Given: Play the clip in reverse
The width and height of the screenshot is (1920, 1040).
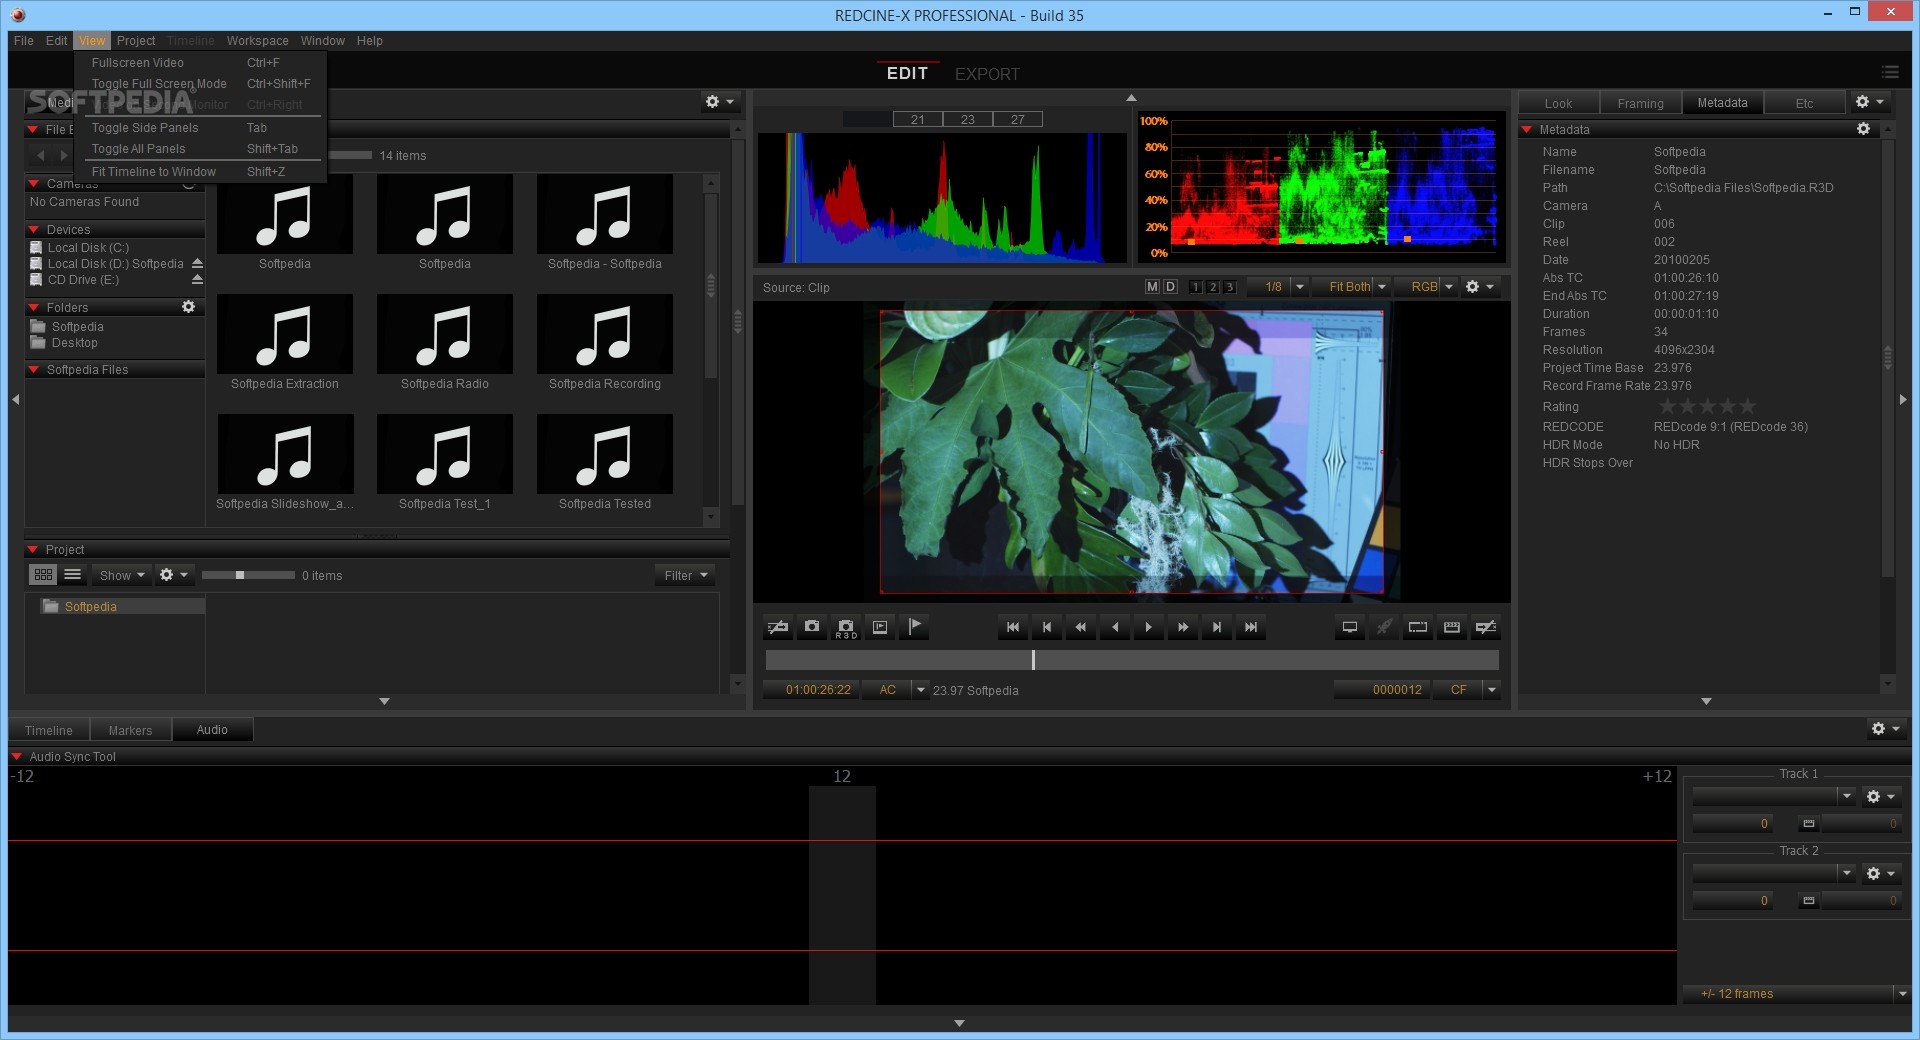Looking at the screenshot, I should pos(1115,627).
